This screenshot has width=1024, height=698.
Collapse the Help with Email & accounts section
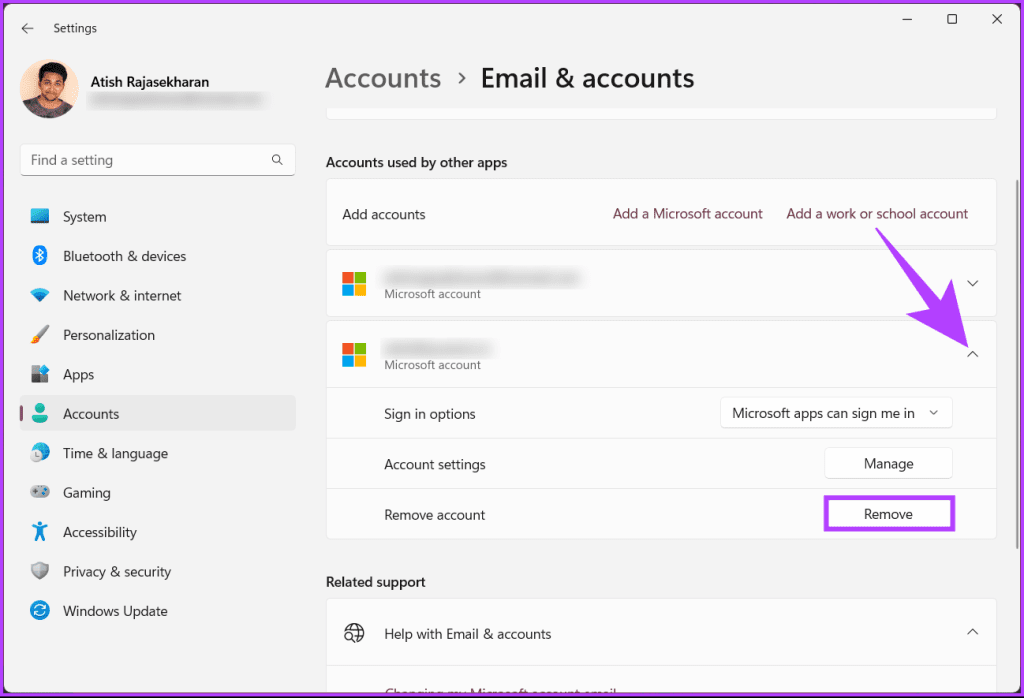[971, 632]
